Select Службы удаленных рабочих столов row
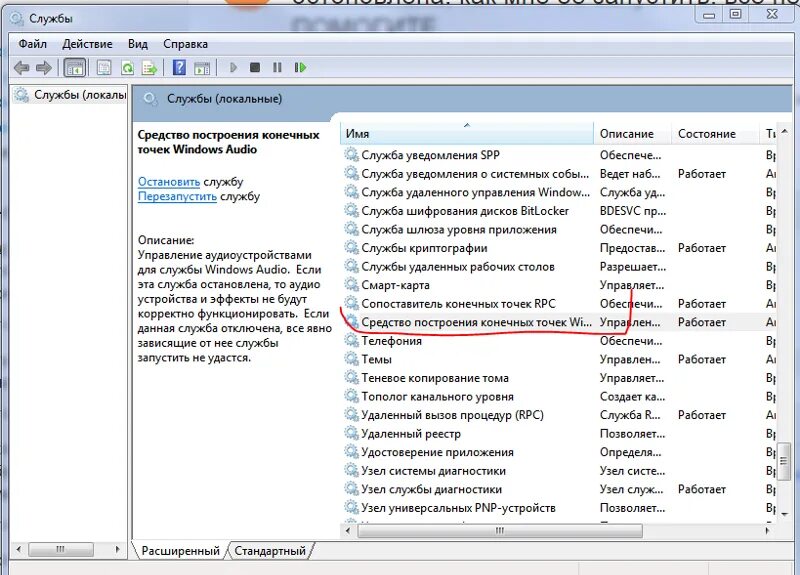This screenshot has height=575, width=800. point(558,266)
